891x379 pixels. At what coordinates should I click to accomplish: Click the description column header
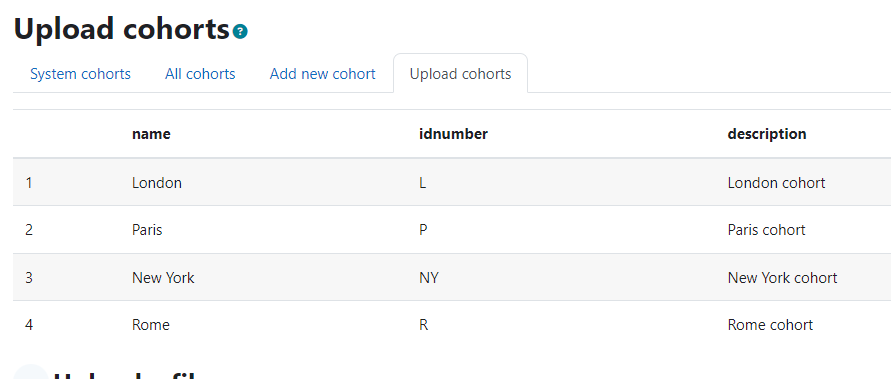pos(767,134)
